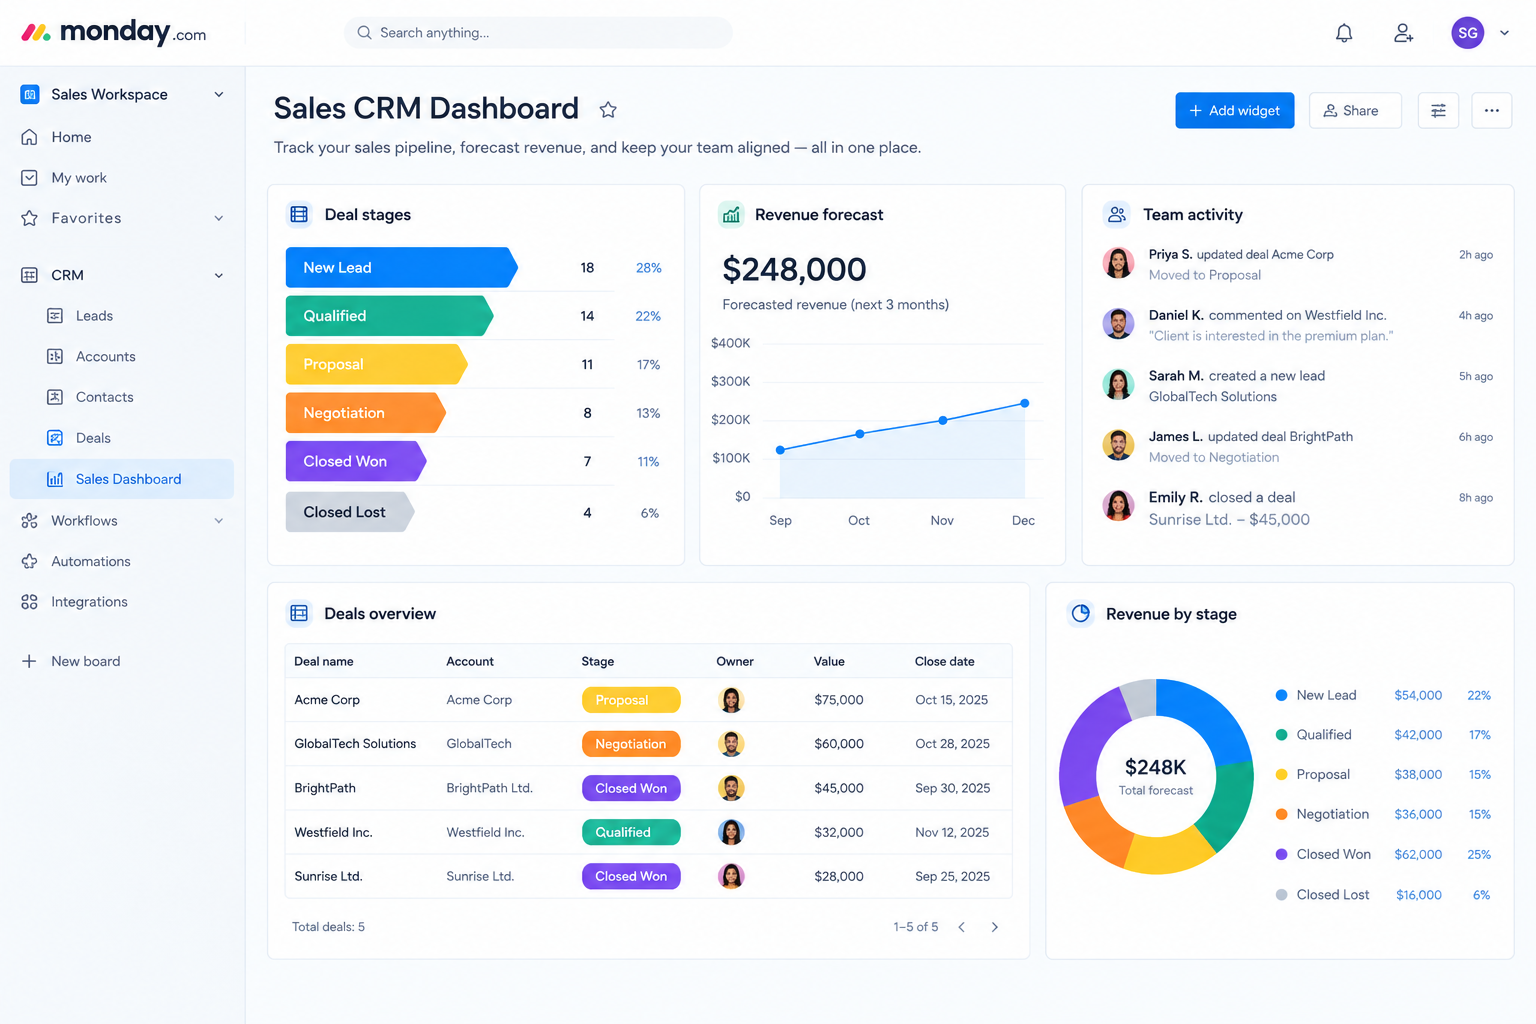The width and height of the screenshot is (1536, 1024).
Task: Open the notifications bell
Action: (x=1344, y=33)
